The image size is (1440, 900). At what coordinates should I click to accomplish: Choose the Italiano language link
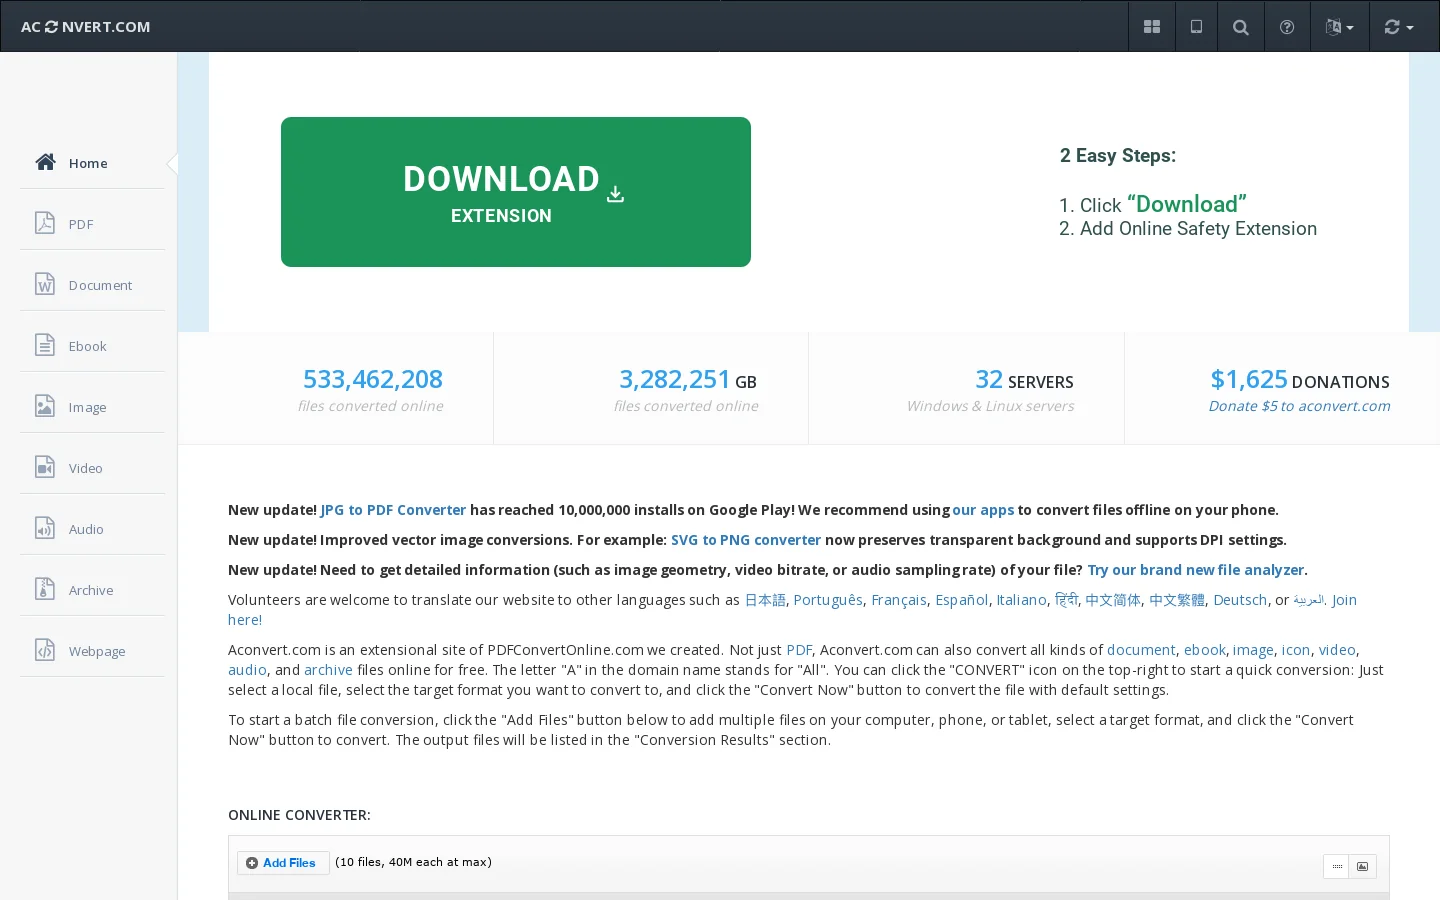pos(1021,600)
